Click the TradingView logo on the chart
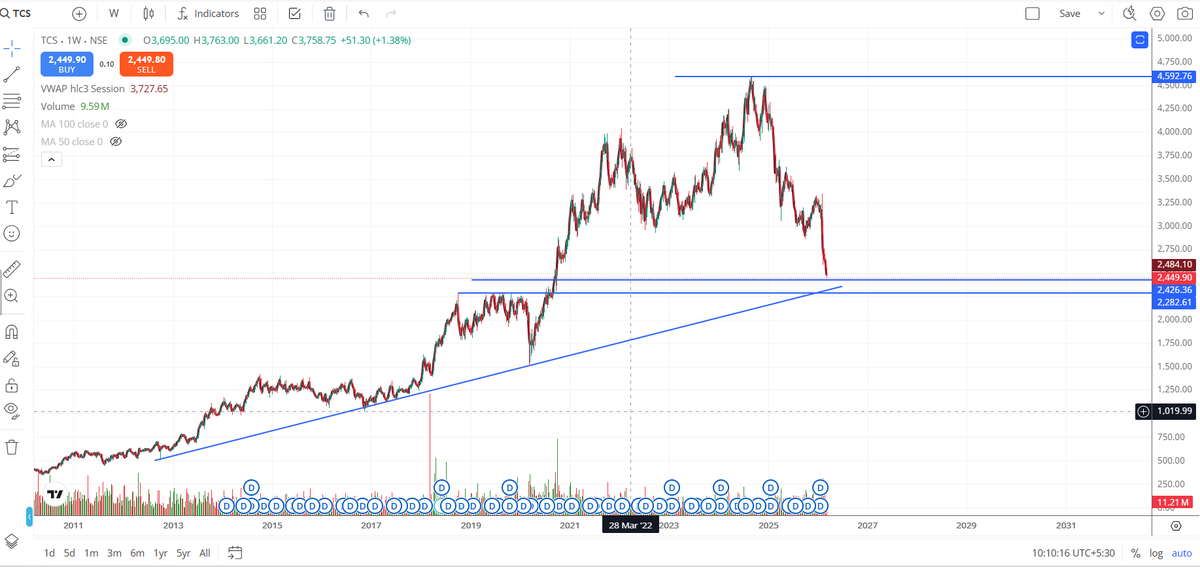This screenshot has width=1200, height=567. (55, 494)
